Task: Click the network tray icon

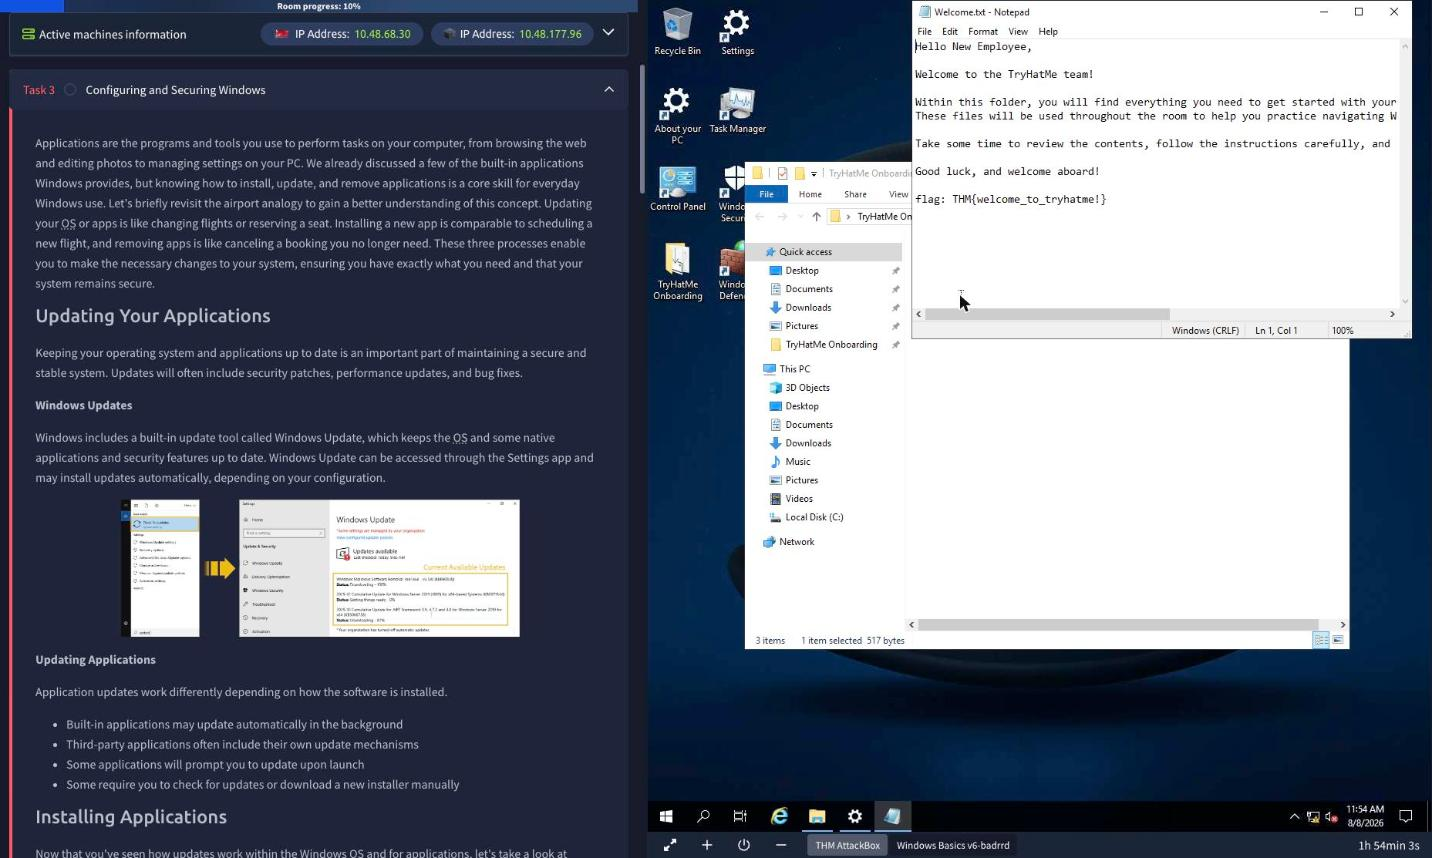Action: (x=1313, y=816)
